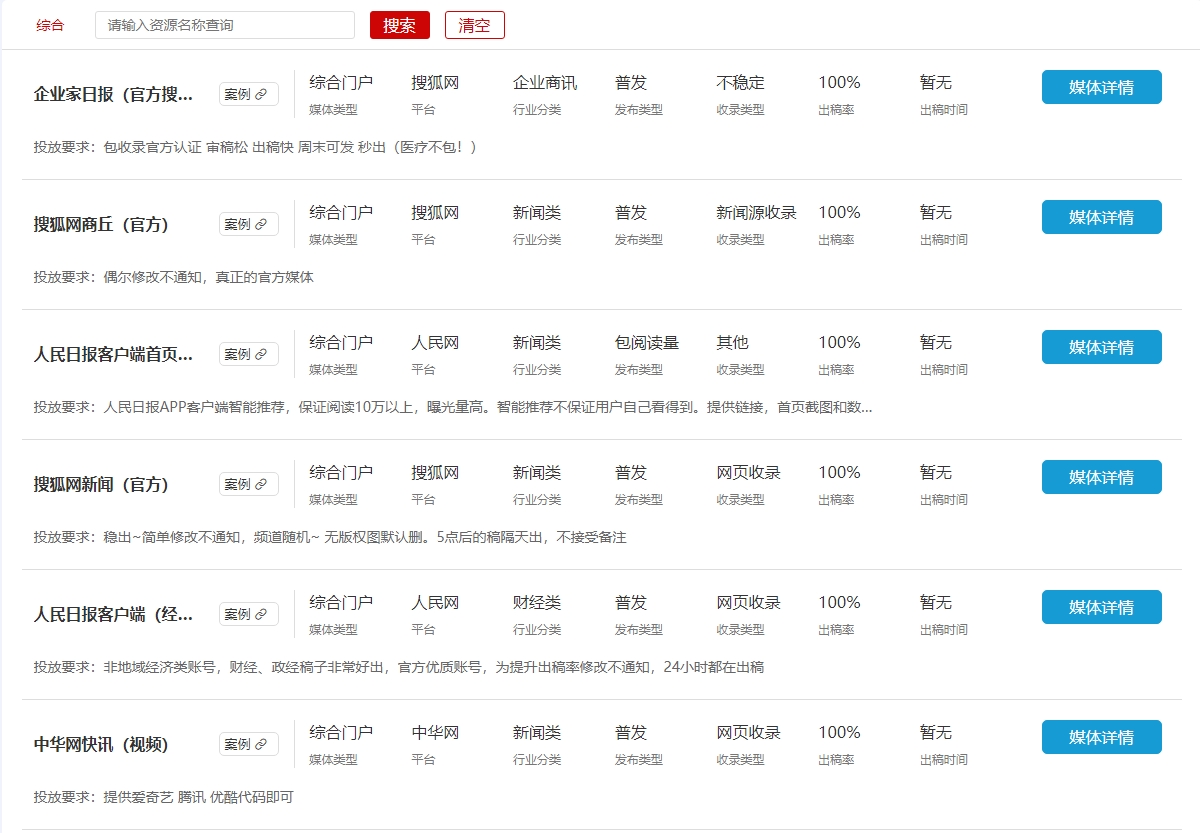The height and width of the screenshot is (833, 1200).
Task: Open 媒体详情 for 企业家日报
Action: pyautogui.click(x=1101, y=87)
